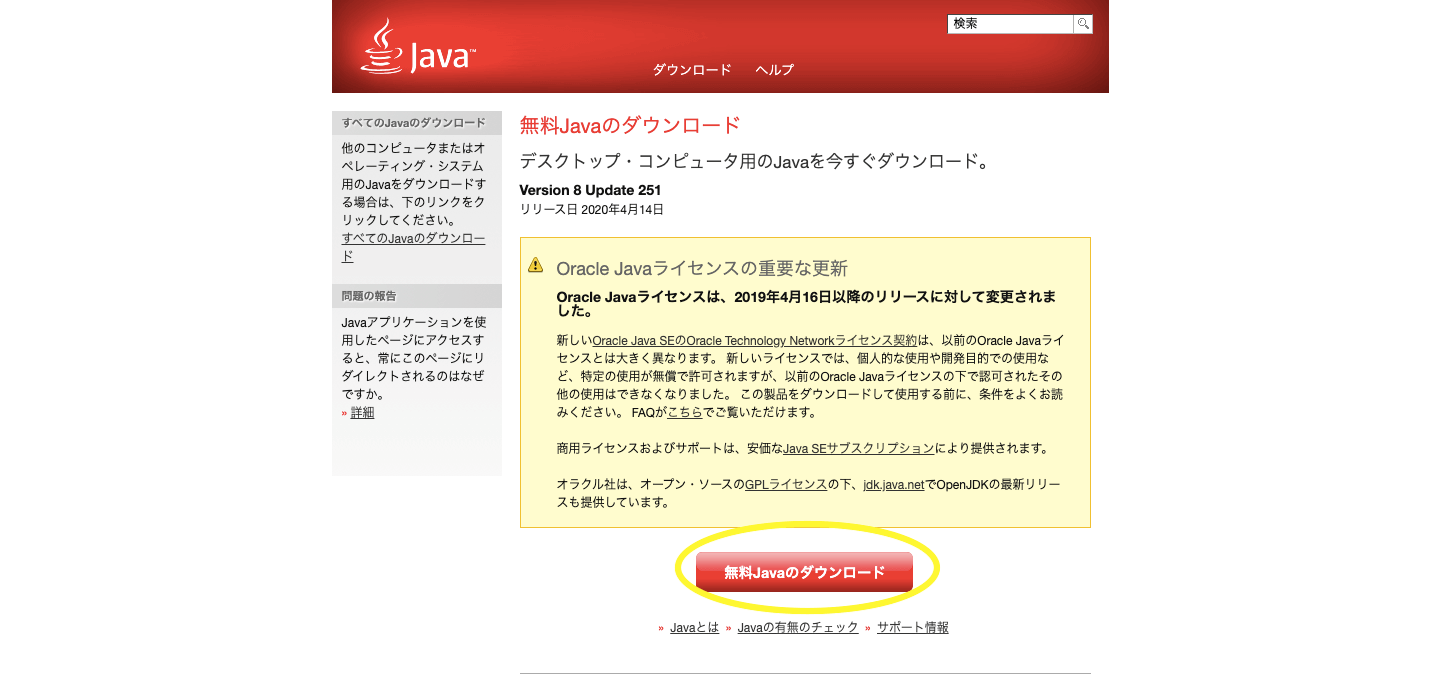Open the ダウンロード menu item
Viewport: 1436px width, 674px height.
coord(692,70)
